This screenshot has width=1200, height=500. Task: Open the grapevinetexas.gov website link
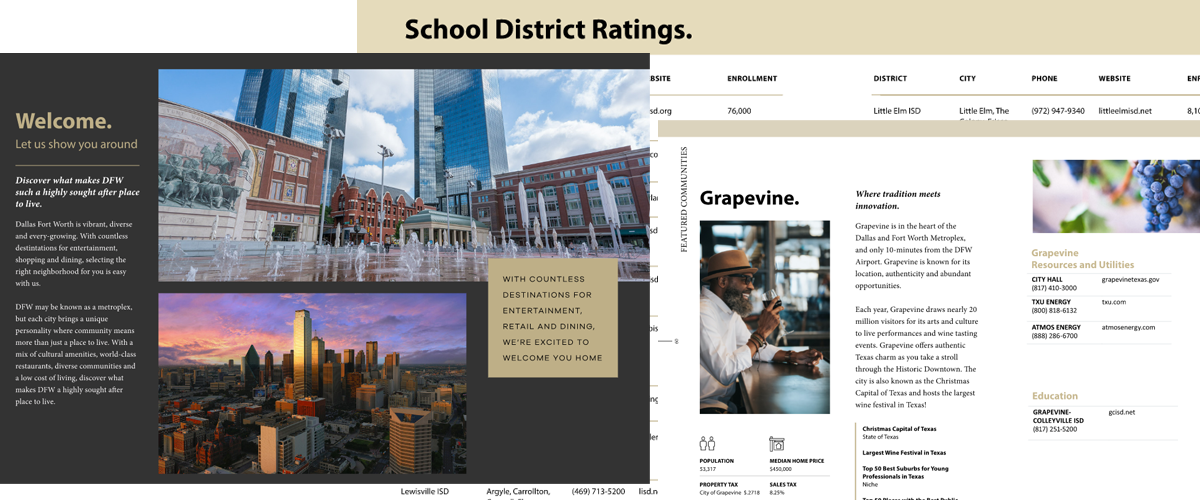[x=1130, y=279]
